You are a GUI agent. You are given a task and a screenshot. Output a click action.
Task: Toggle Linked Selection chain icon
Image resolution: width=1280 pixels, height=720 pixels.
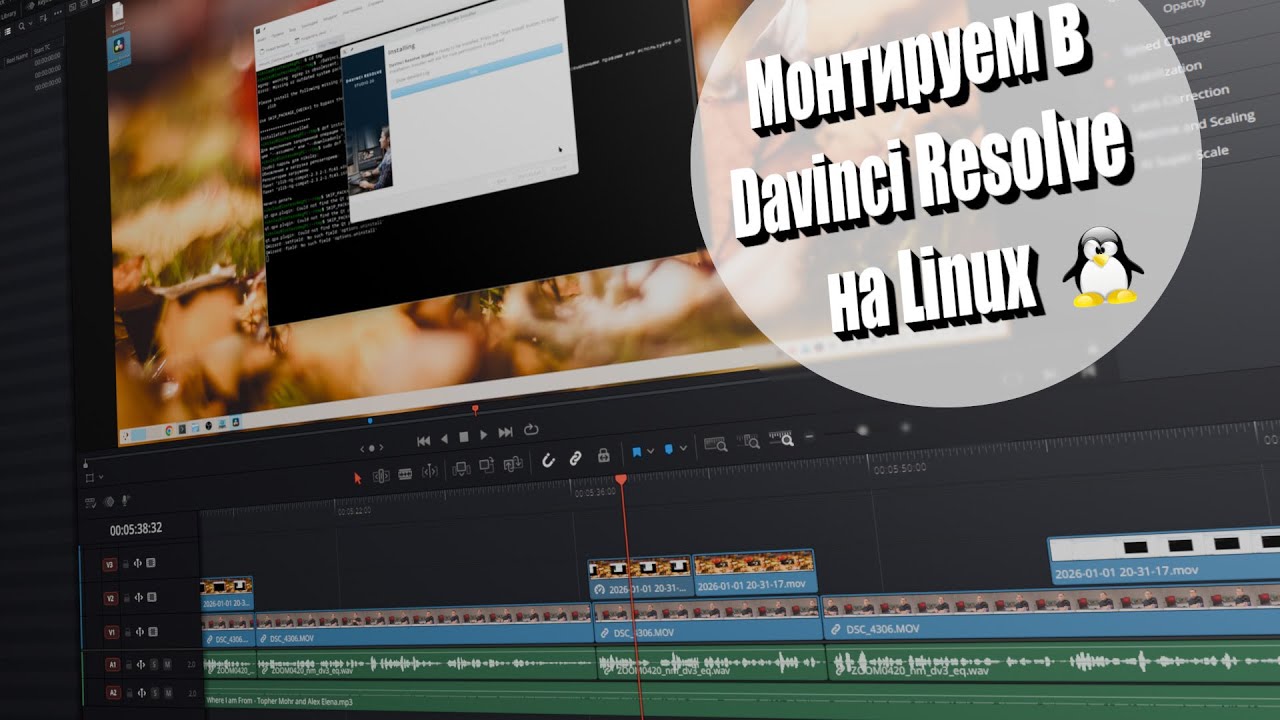[575, 458]
